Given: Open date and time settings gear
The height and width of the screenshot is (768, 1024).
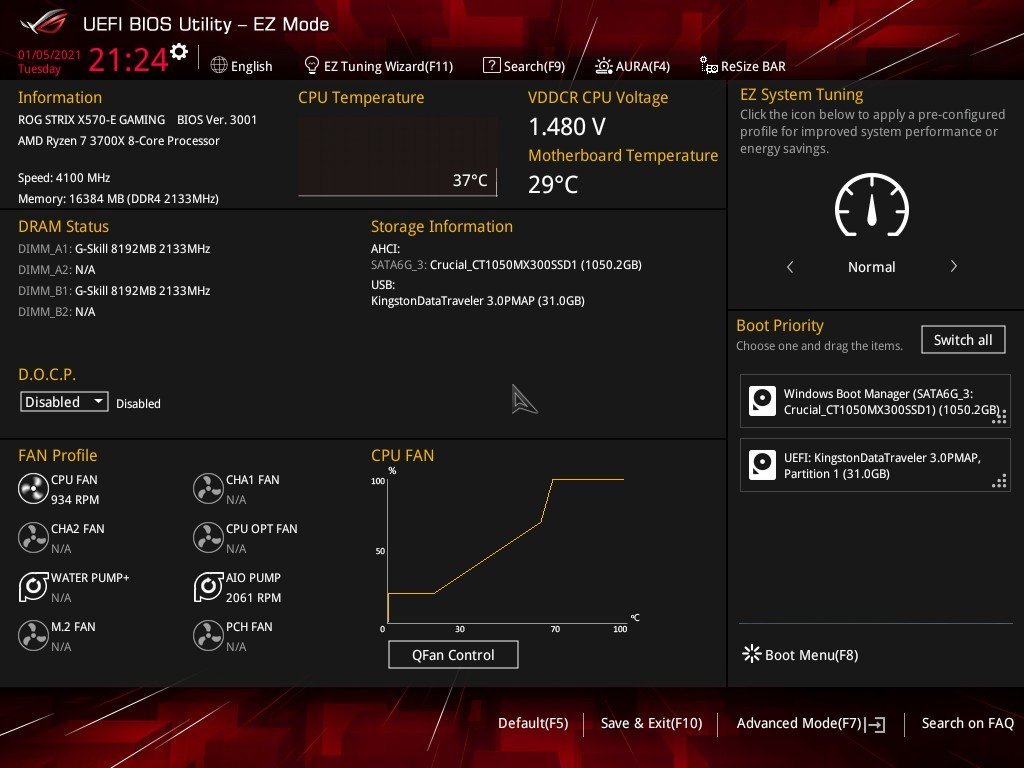Looking at the screenshot, I should [x=179, y=52].
